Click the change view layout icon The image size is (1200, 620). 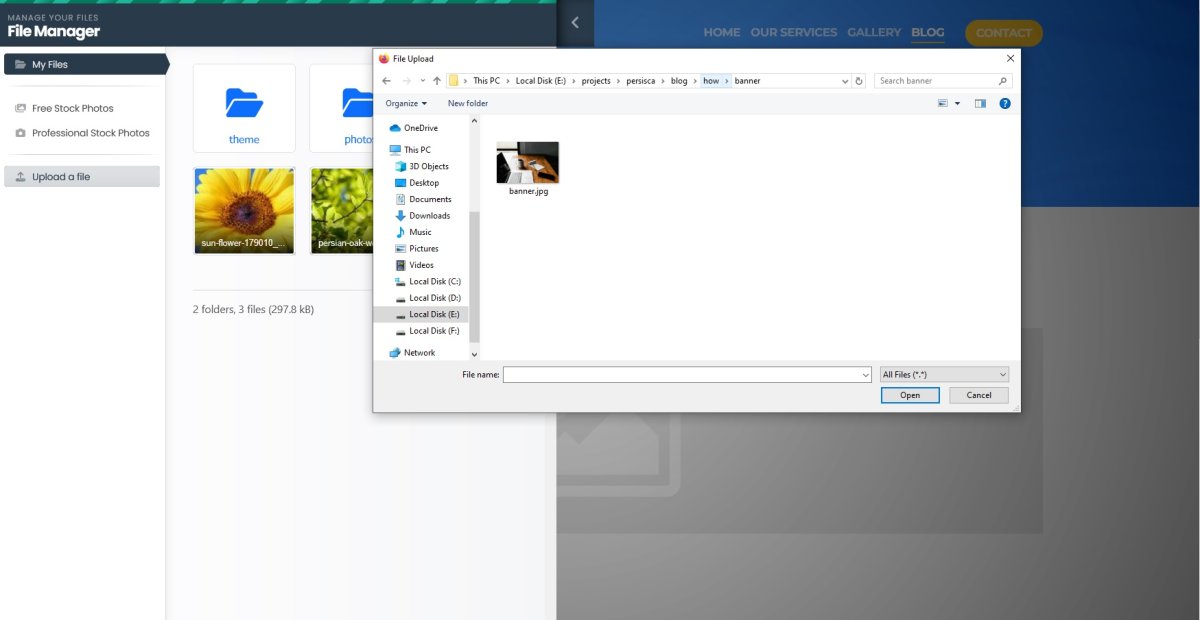(x=943, y=103)
